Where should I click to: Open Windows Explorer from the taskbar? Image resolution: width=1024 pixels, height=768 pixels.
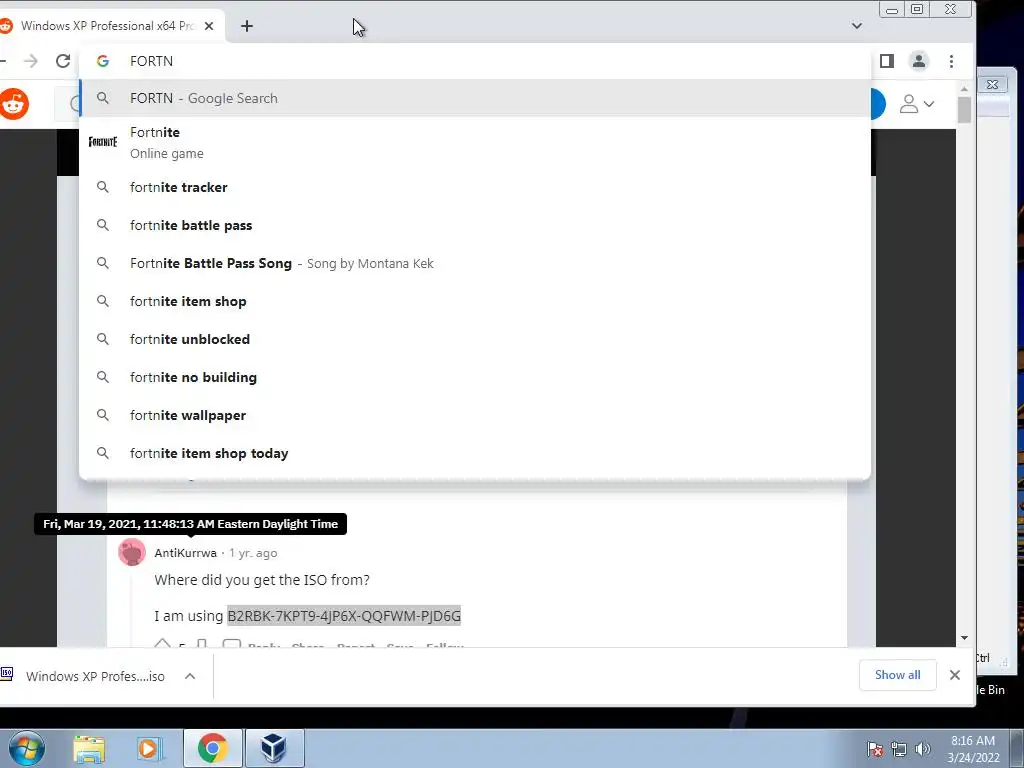[x=89, y=749]
